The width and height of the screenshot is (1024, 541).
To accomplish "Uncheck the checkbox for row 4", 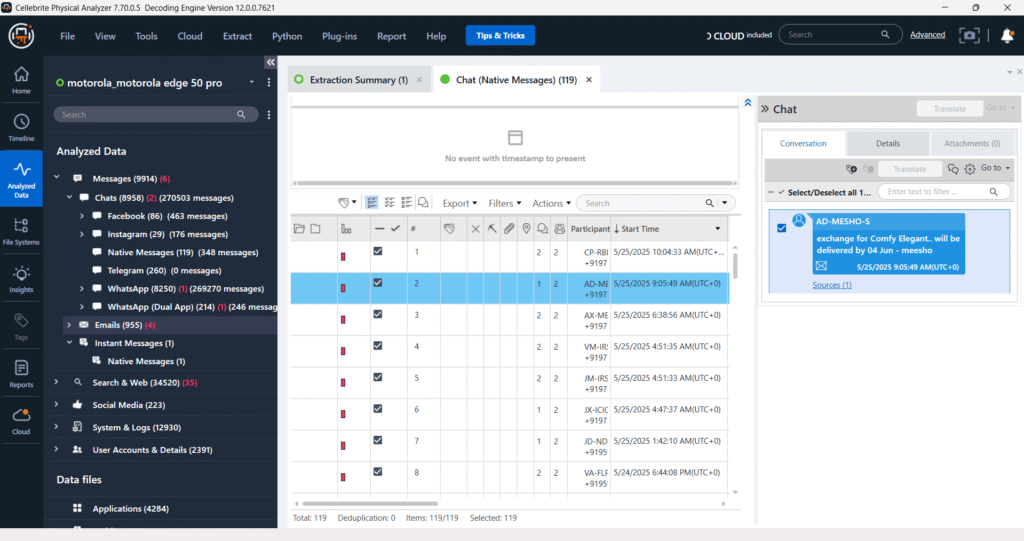I will [377, 345].
